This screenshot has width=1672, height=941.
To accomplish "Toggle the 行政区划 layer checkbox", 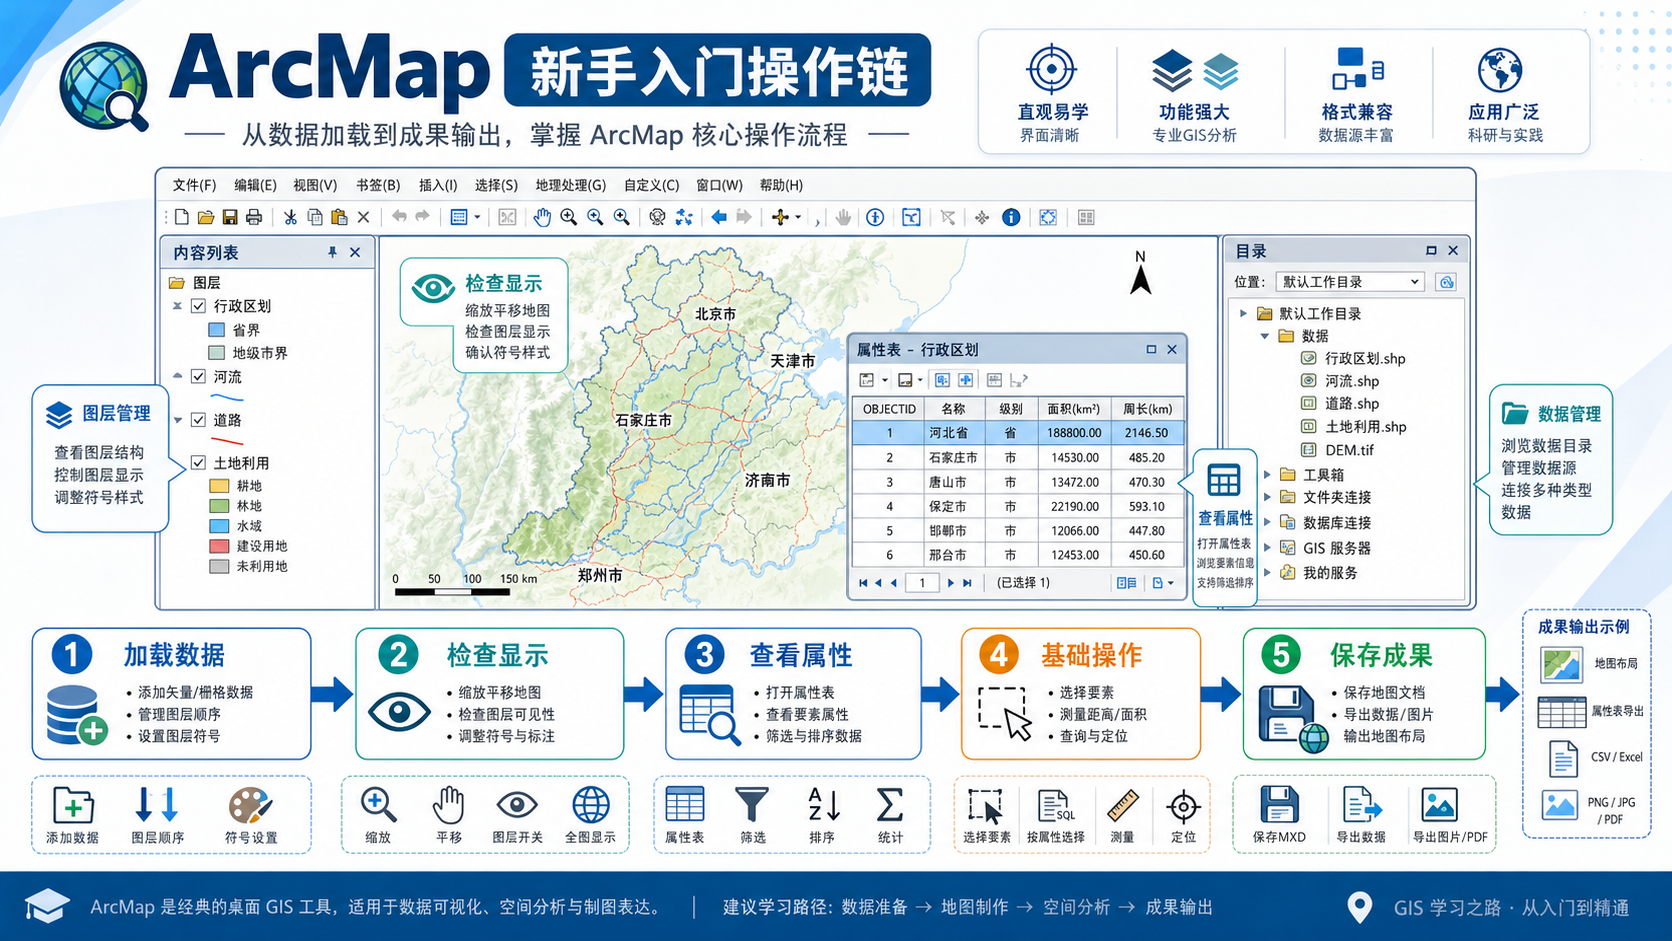I will (x=198, y=306).
